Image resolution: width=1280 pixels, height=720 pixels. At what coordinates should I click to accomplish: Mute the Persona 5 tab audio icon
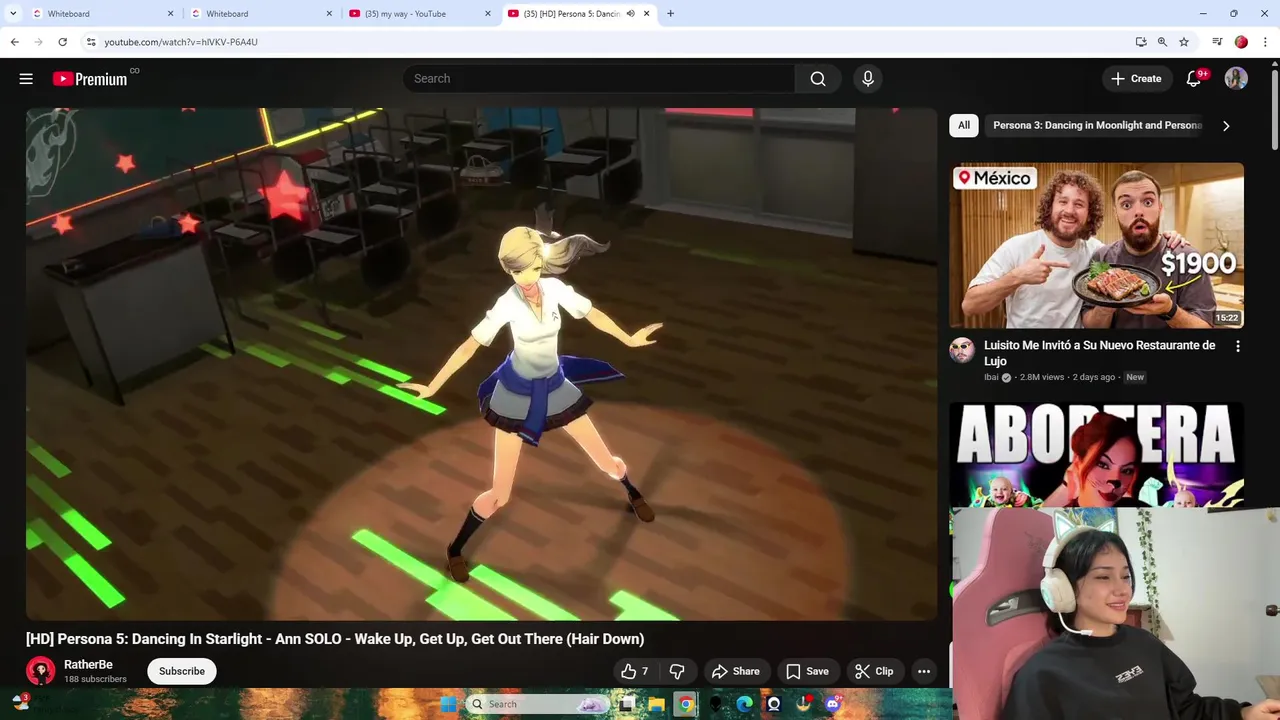[x=630, y=14]
